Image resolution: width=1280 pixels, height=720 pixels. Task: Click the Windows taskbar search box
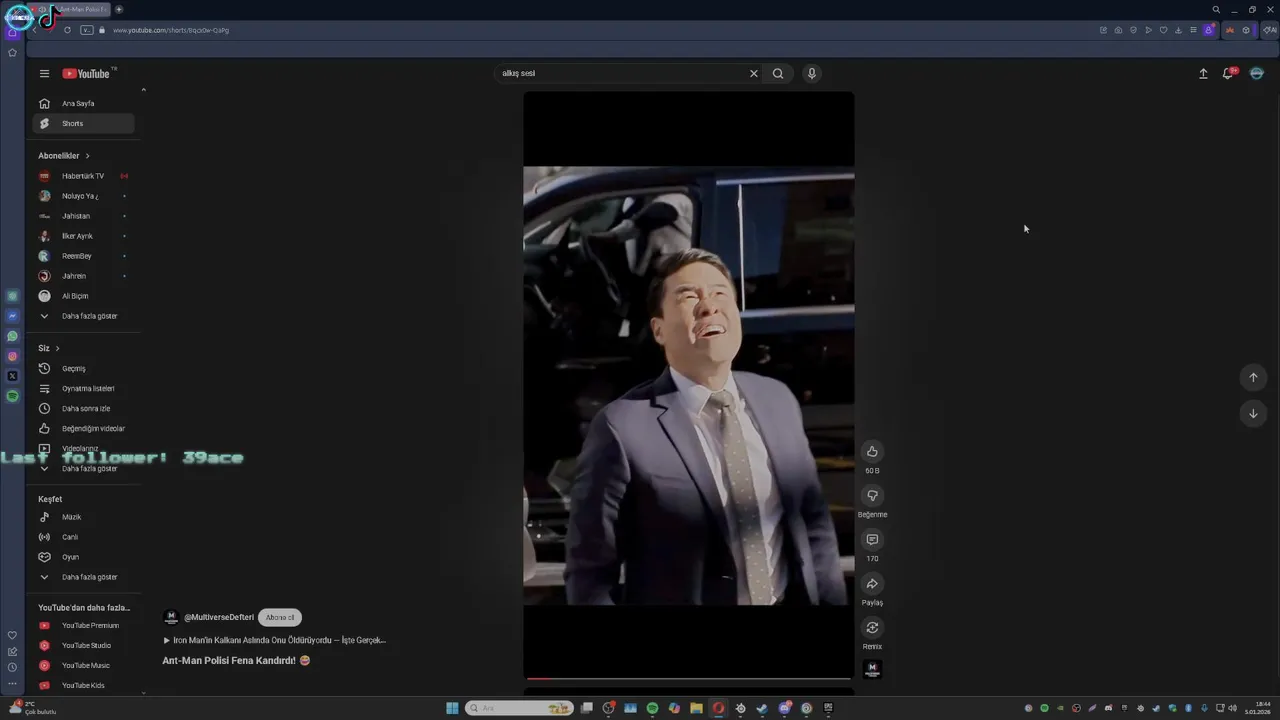point(518,708)
